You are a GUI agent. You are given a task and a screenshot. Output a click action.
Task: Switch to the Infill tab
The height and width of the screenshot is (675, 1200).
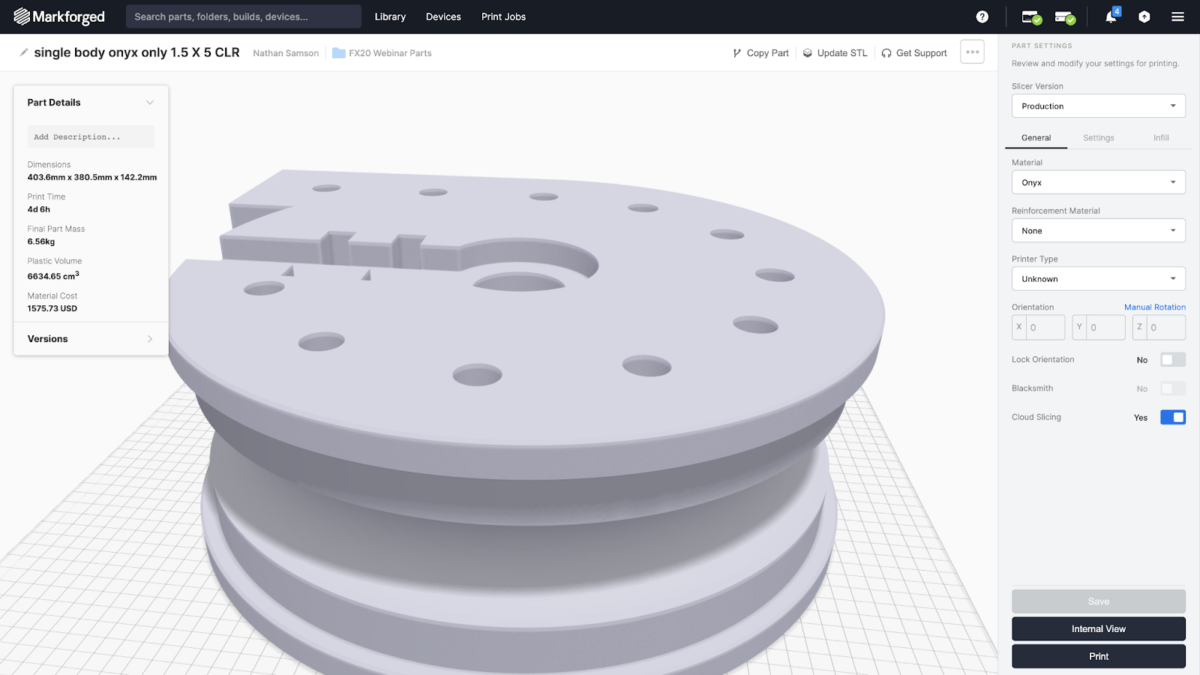click(x=1160, y=138)
